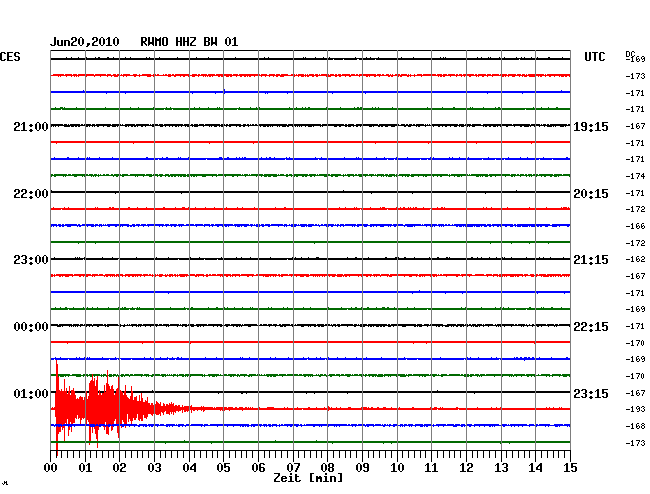650x494 pixels.
Task: Select the "22:15" UTC time label
Action: [x=591, y=327]
